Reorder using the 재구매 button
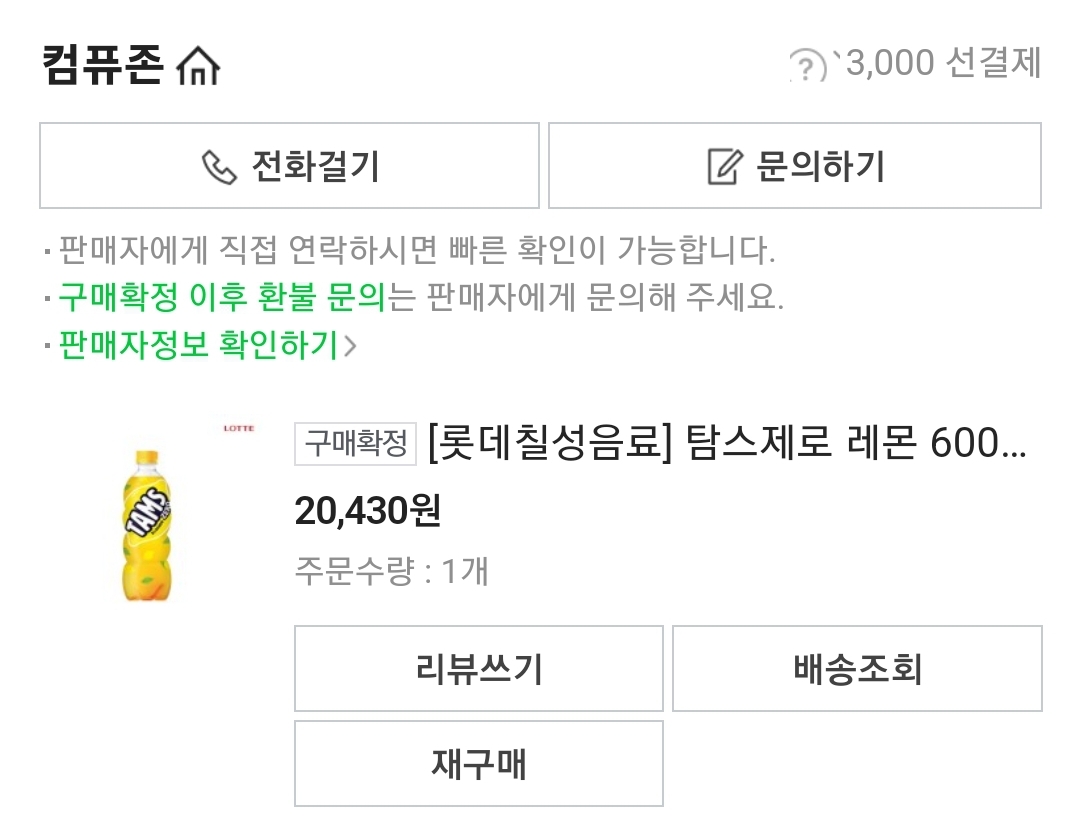This screenshot has height=834, width=1080. [x=478, y=763]
